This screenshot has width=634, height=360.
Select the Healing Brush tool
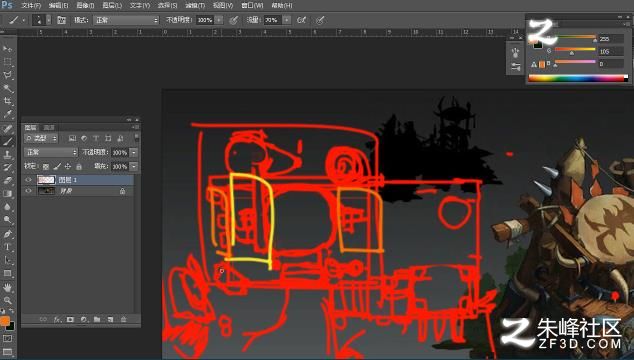[x=7, y=129]
